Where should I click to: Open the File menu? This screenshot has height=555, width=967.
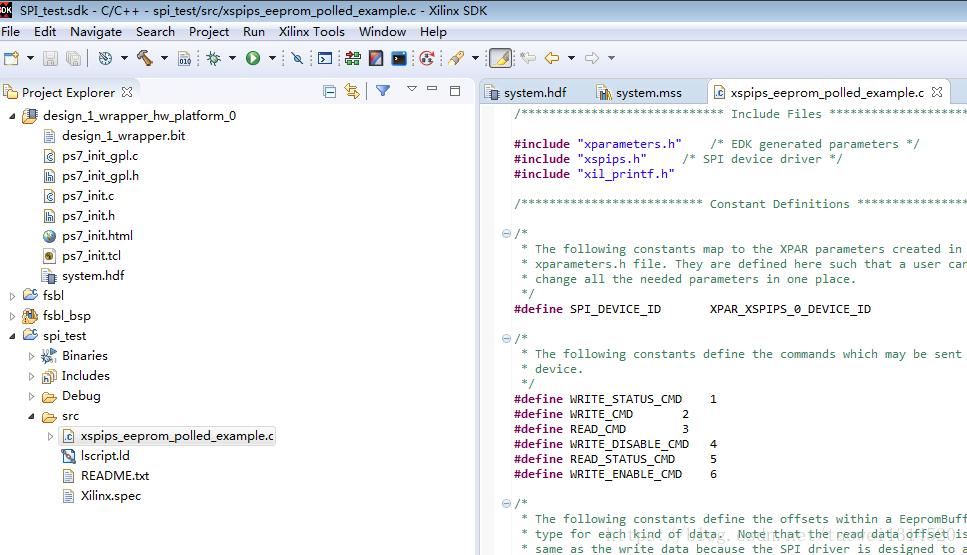tap(10, 31)
